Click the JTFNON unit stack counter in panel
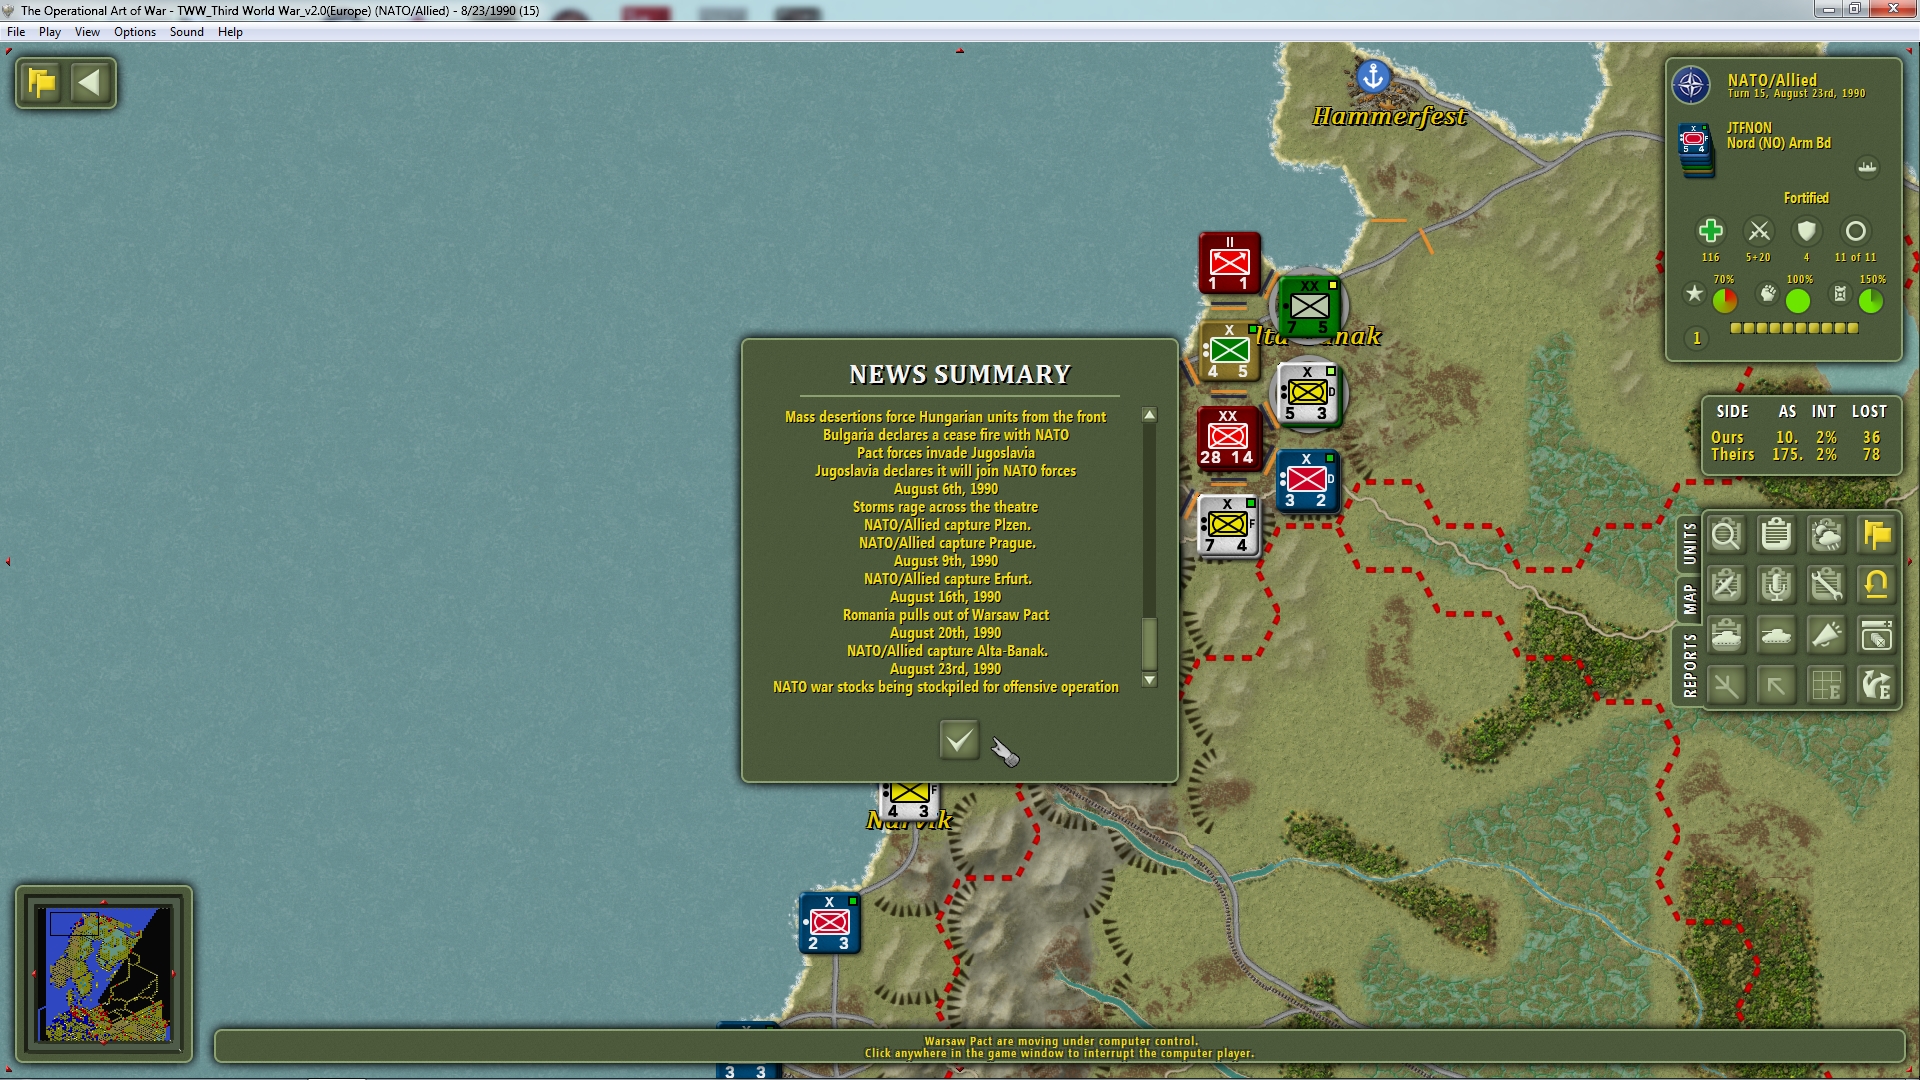The height and width of the screenshot is (1080, 1920). pos(1695,150)
